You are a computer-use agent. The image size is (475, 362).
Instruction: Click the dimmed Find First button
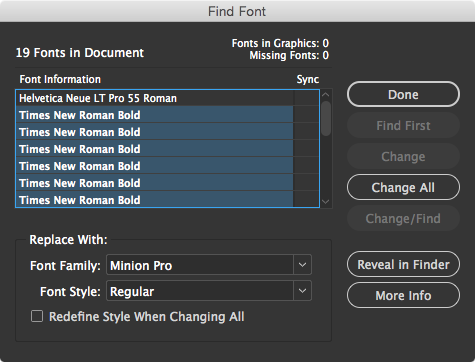coord(403,125)
